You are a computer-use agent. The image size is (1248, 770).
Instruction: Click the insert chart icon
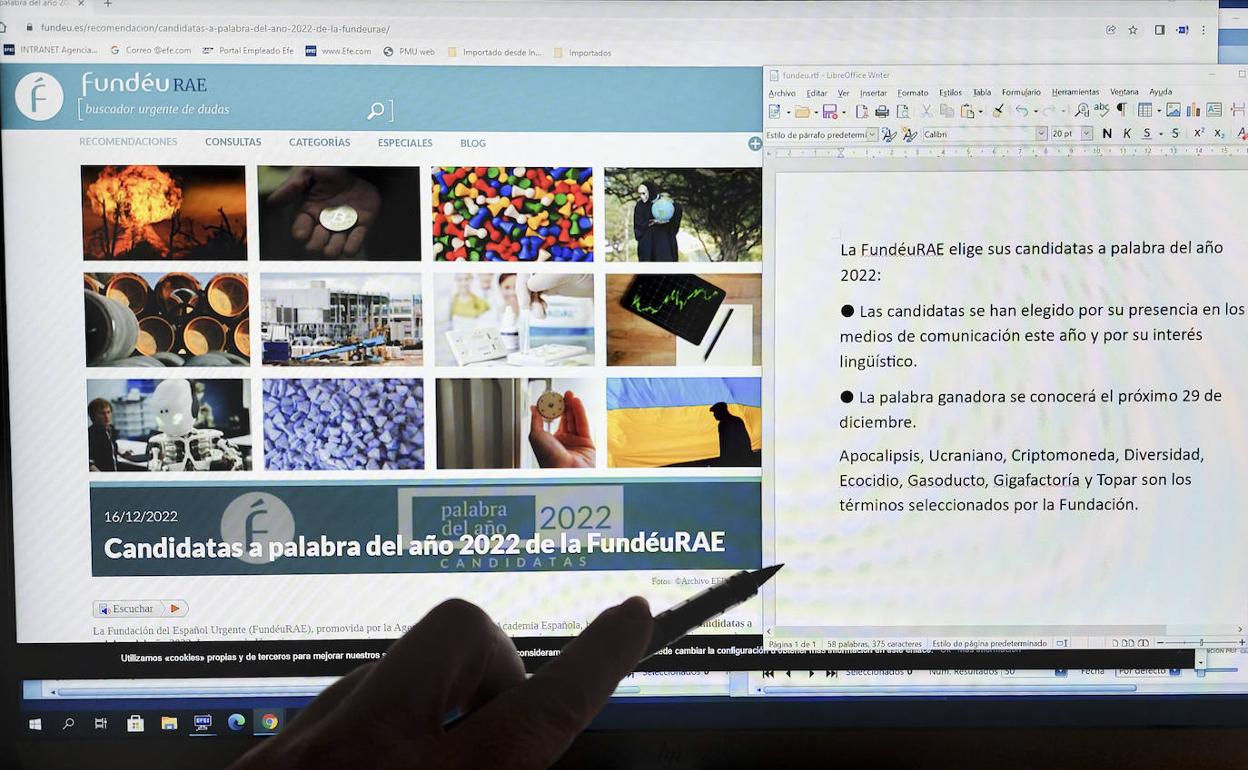(x=1193, y=110)
